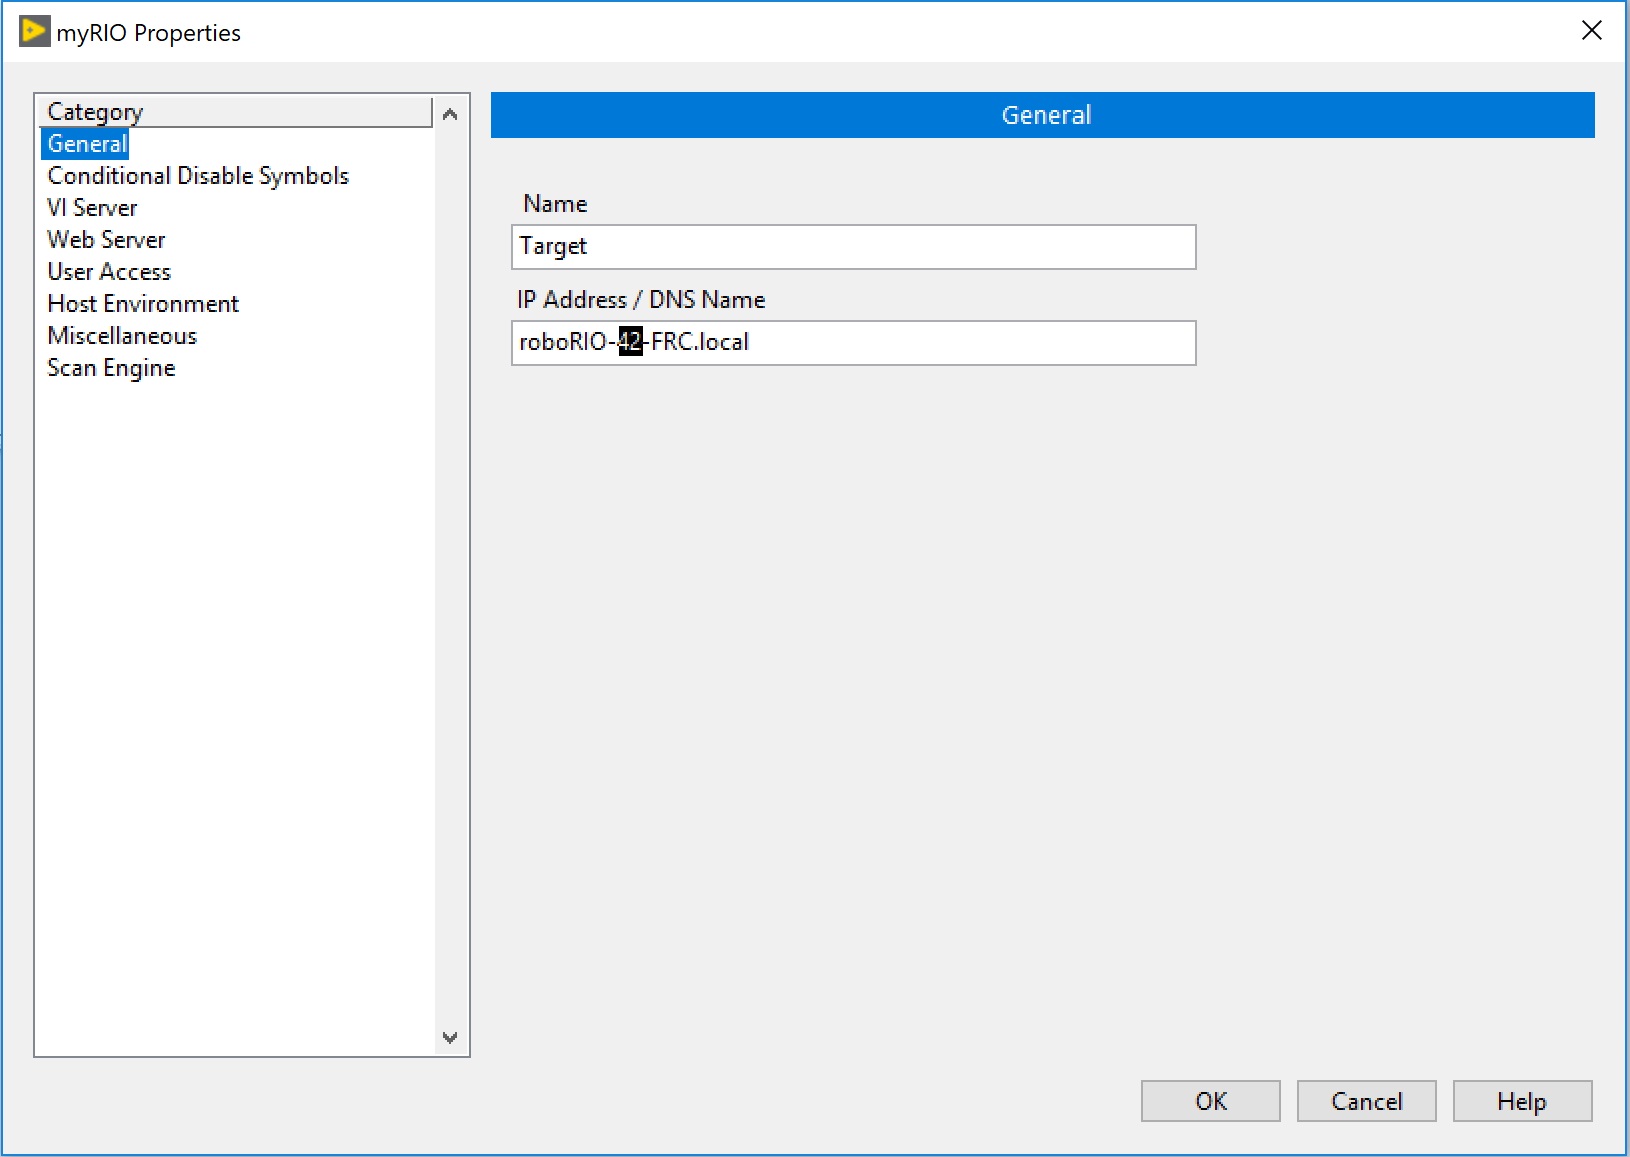Image resolution: width=1630 pixels, height=1157 pixels.
Task: Open the Web Server category
Action: [106, 240]
